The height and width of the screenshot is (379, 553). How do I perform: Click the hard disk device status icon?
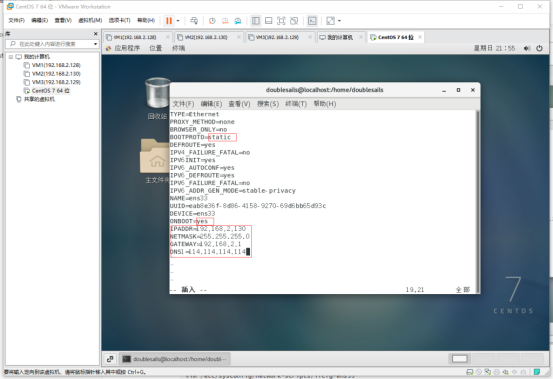(x=469, y=372)
